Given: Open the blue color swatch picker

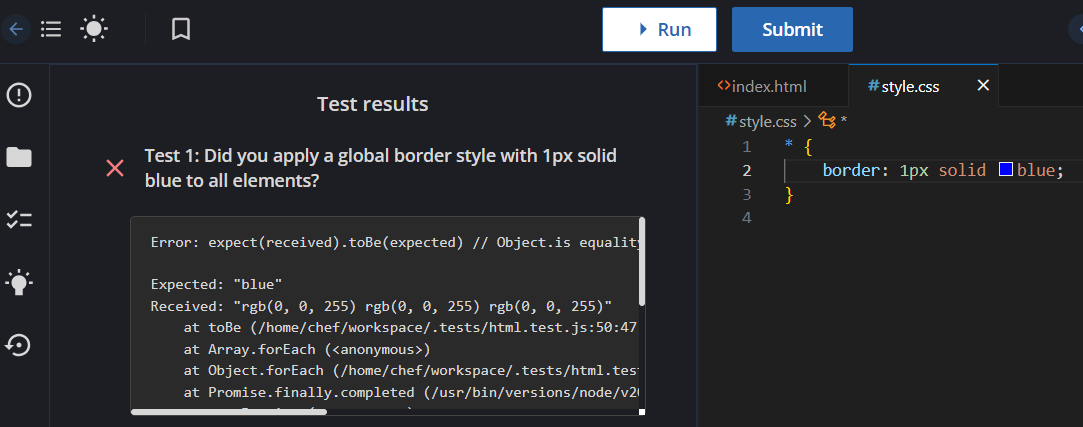Looking at the screenshot, I should (1006, 169).
